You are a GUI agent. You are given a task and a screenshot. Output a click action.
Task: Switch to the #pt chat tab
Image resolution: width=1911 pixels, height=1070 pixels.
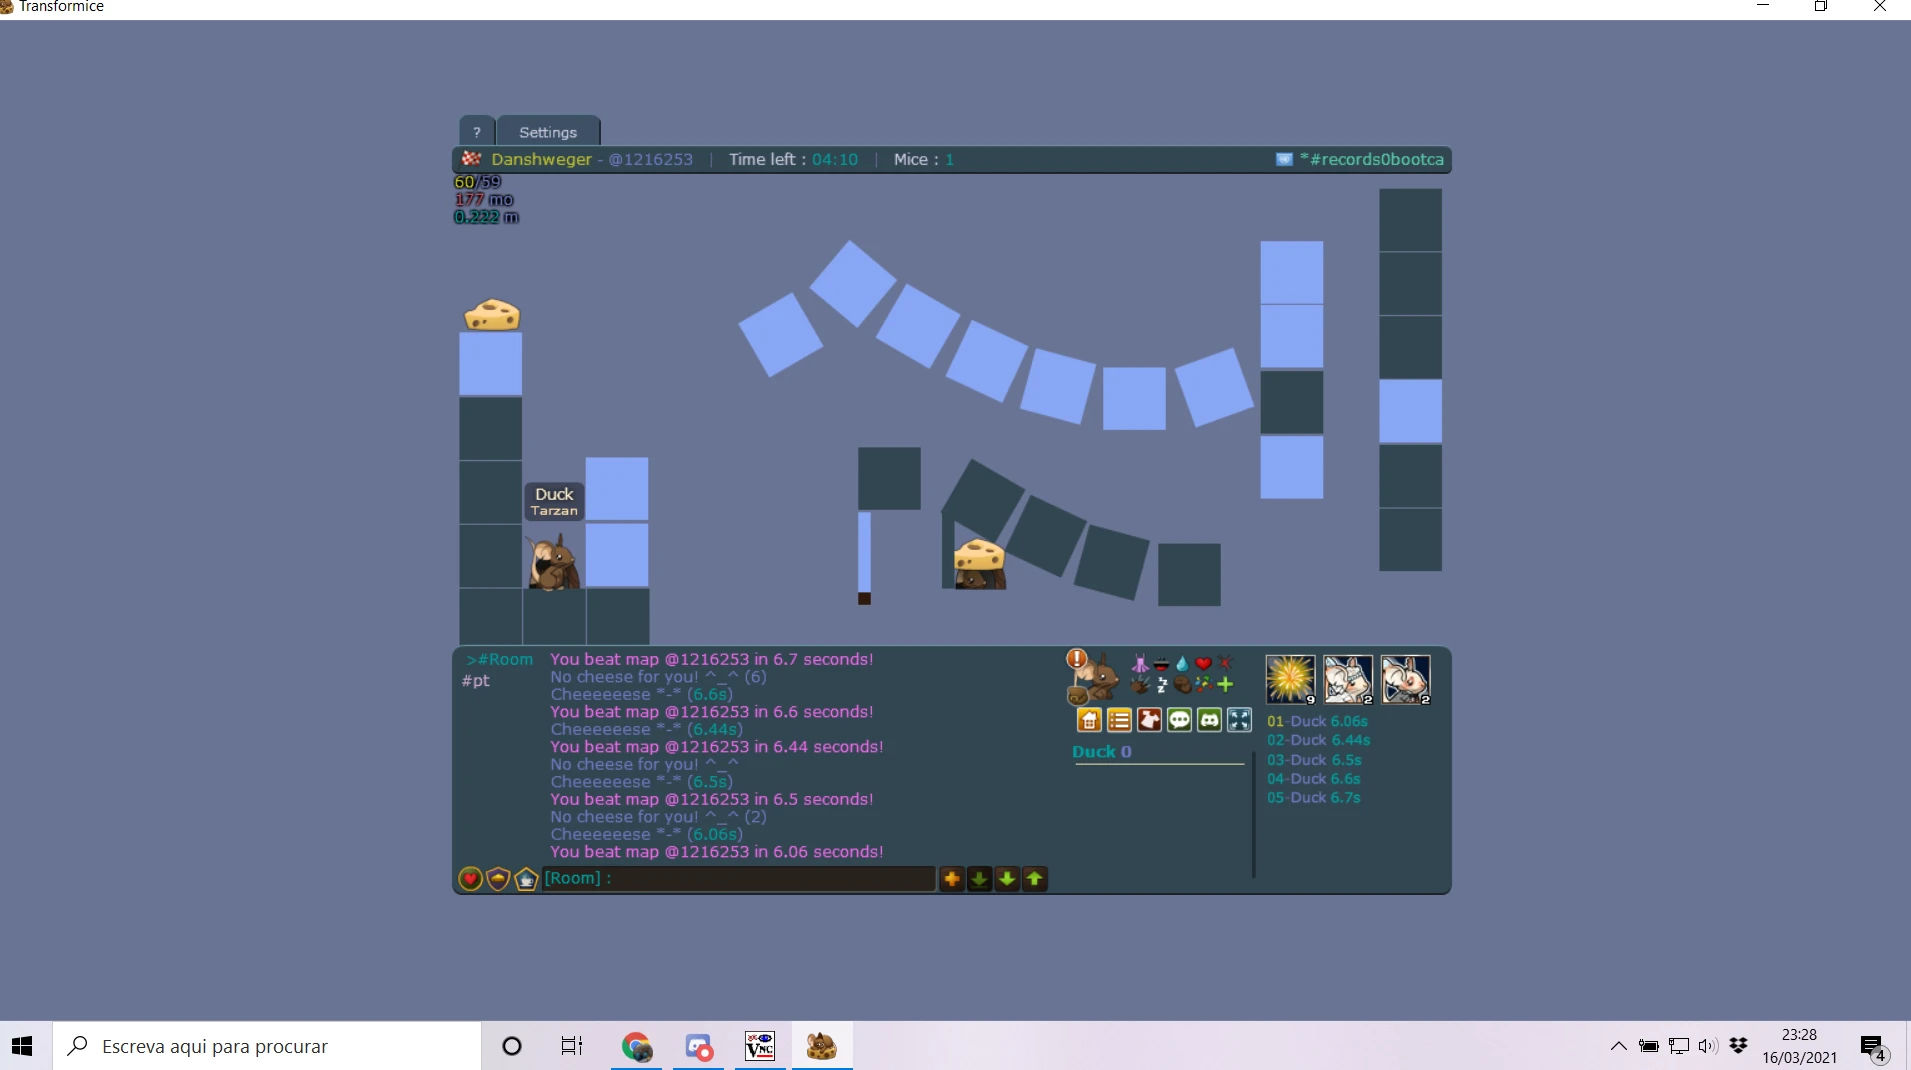click(x=476, y=681)
